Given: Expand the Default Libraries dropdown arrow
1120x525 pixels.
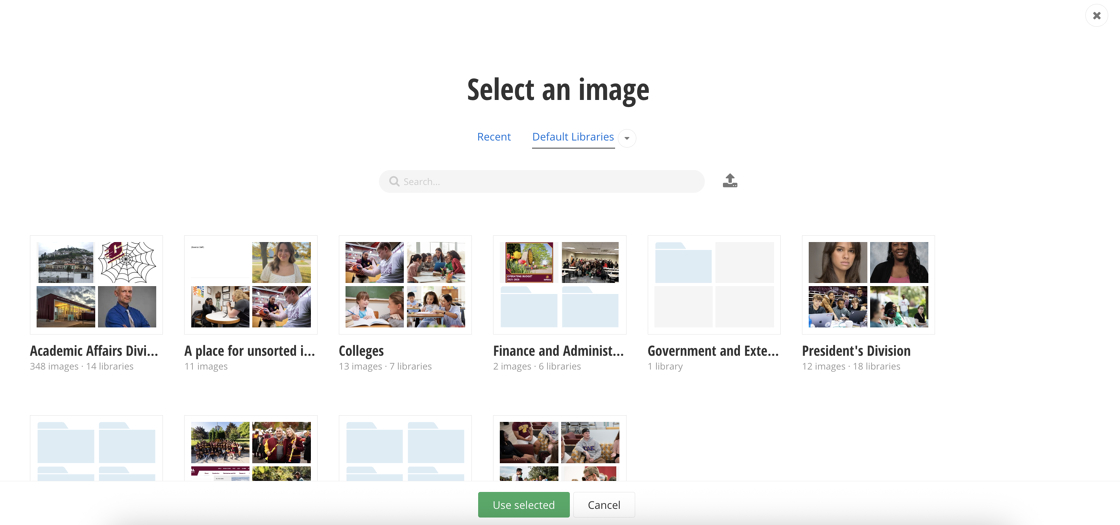Looking at the screenshot, I should click(627, 138).
